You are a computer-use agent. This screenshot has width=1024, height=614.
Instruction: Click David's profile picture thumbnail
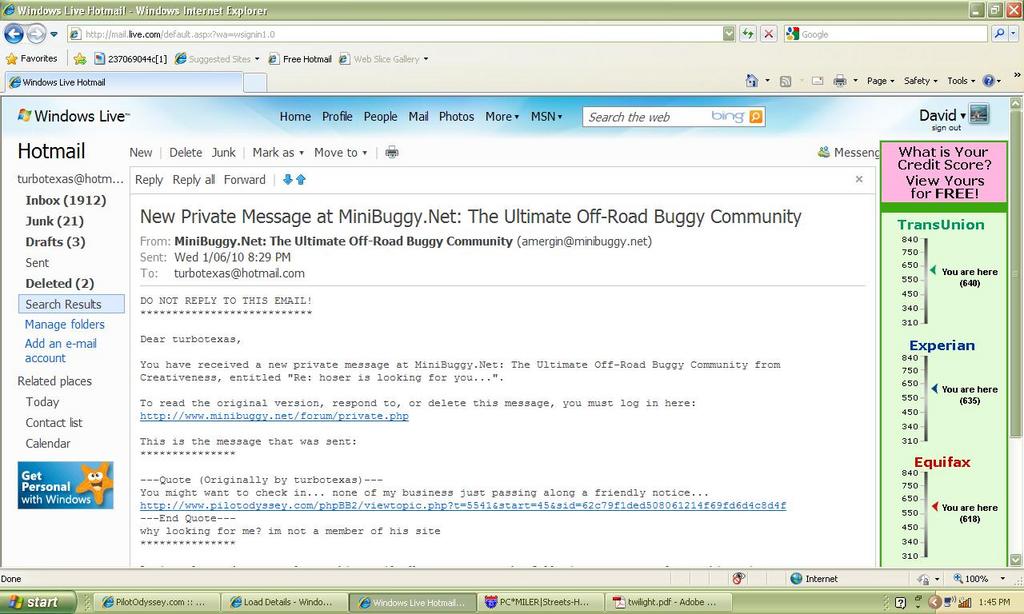pos(979,114)
